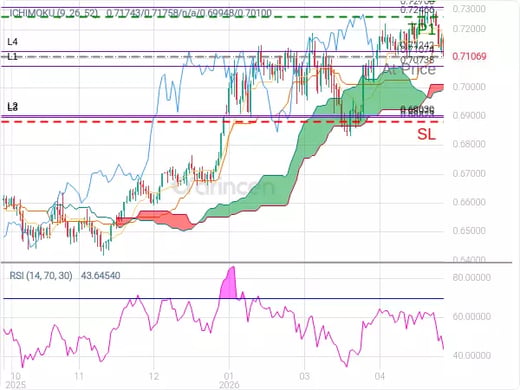Viewport: 520px width, 390px height.
Task: Click the RSI value 43.64540
Action: point(100,276)
